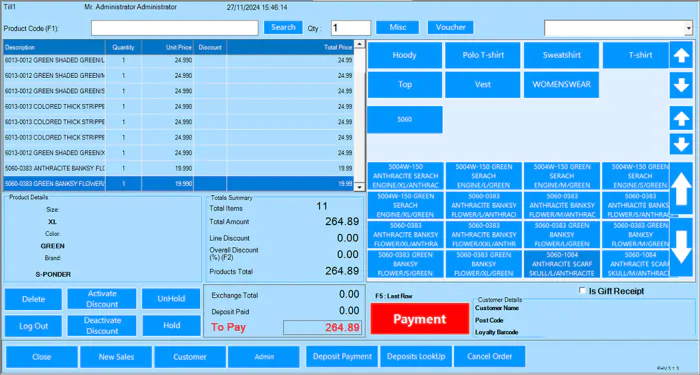Choose the T-shirt category
The image size is (700, 375).
636,55
